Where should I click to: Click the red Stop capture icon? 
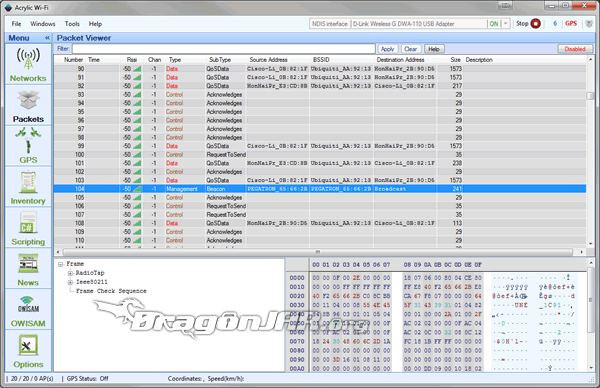(536, 24)
